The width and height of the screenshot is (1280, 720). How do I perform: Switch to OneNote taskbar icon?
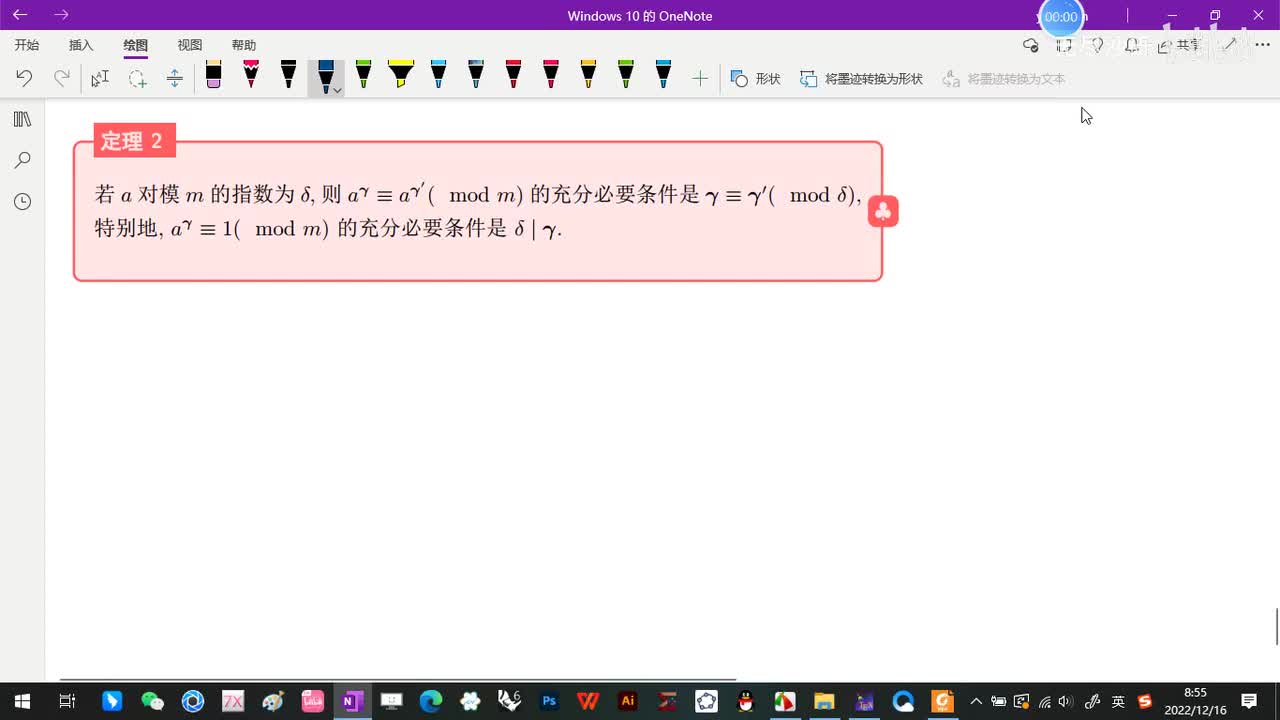pos(351,702)
